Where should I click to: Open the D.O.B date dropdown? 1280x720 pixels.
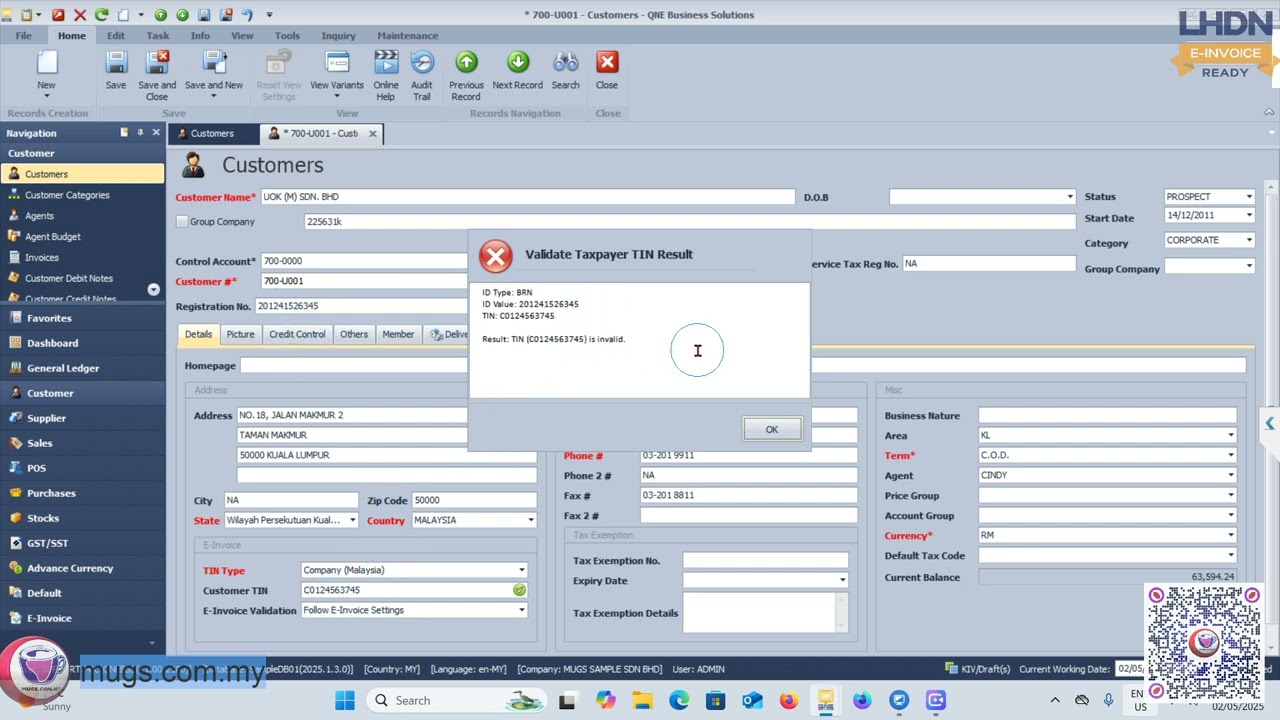point(1070,197)
